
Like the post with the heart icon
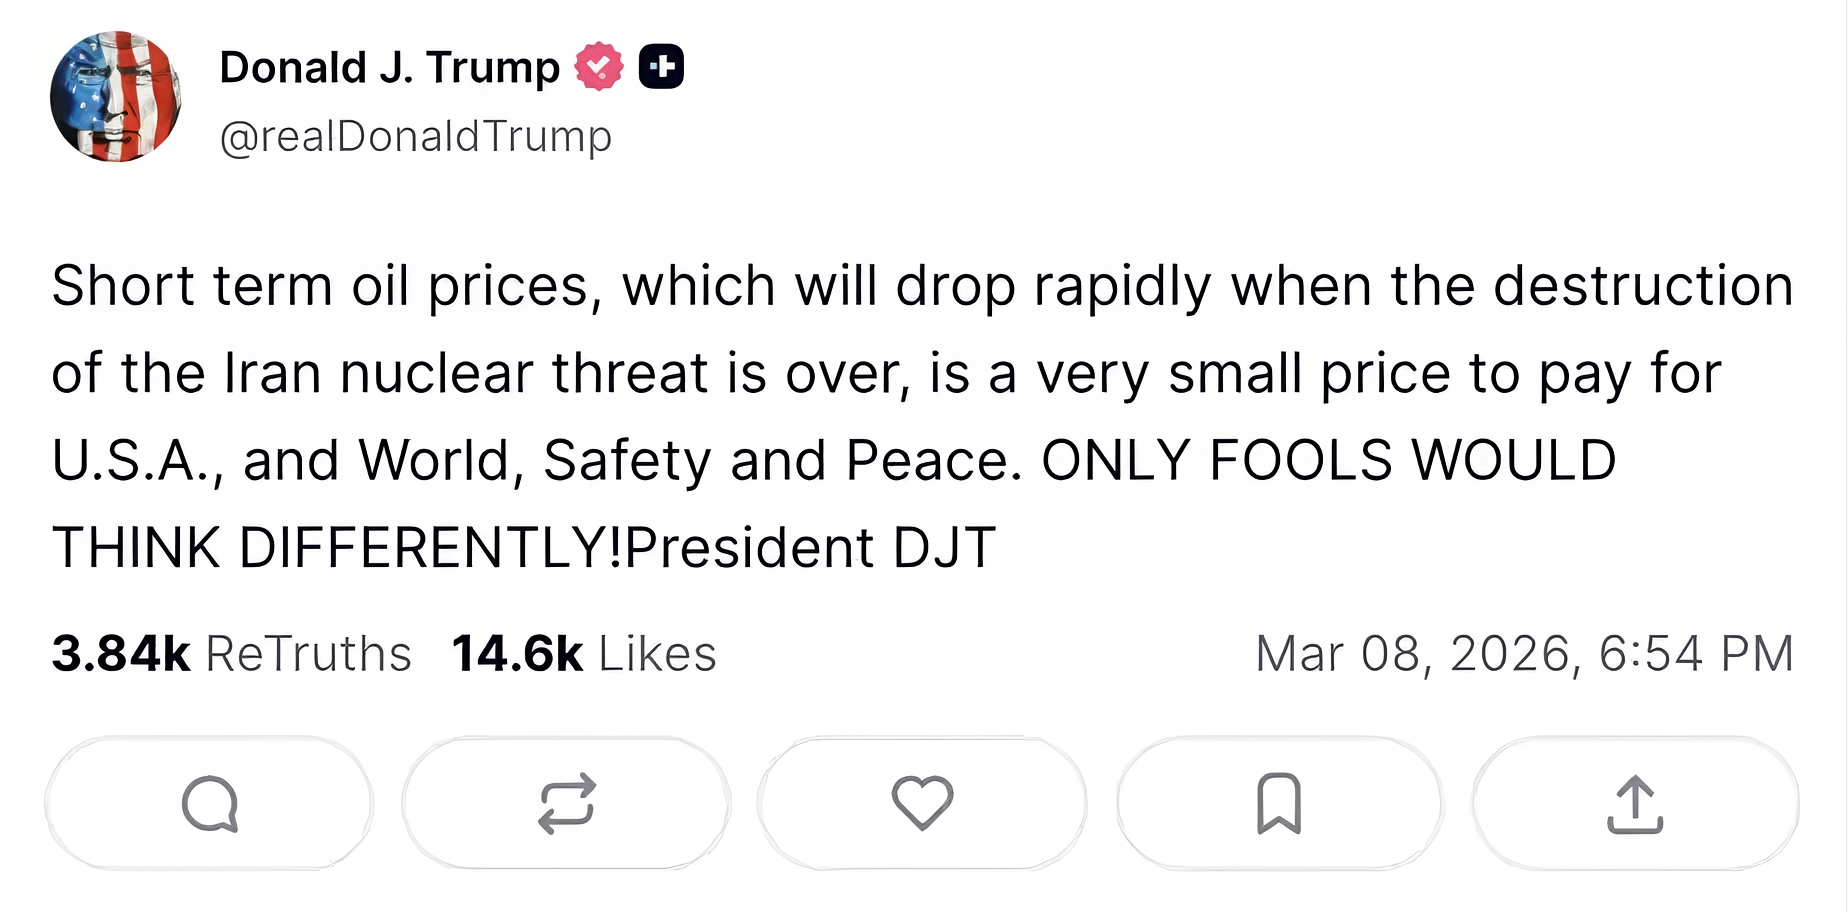(x=922, y=803)
